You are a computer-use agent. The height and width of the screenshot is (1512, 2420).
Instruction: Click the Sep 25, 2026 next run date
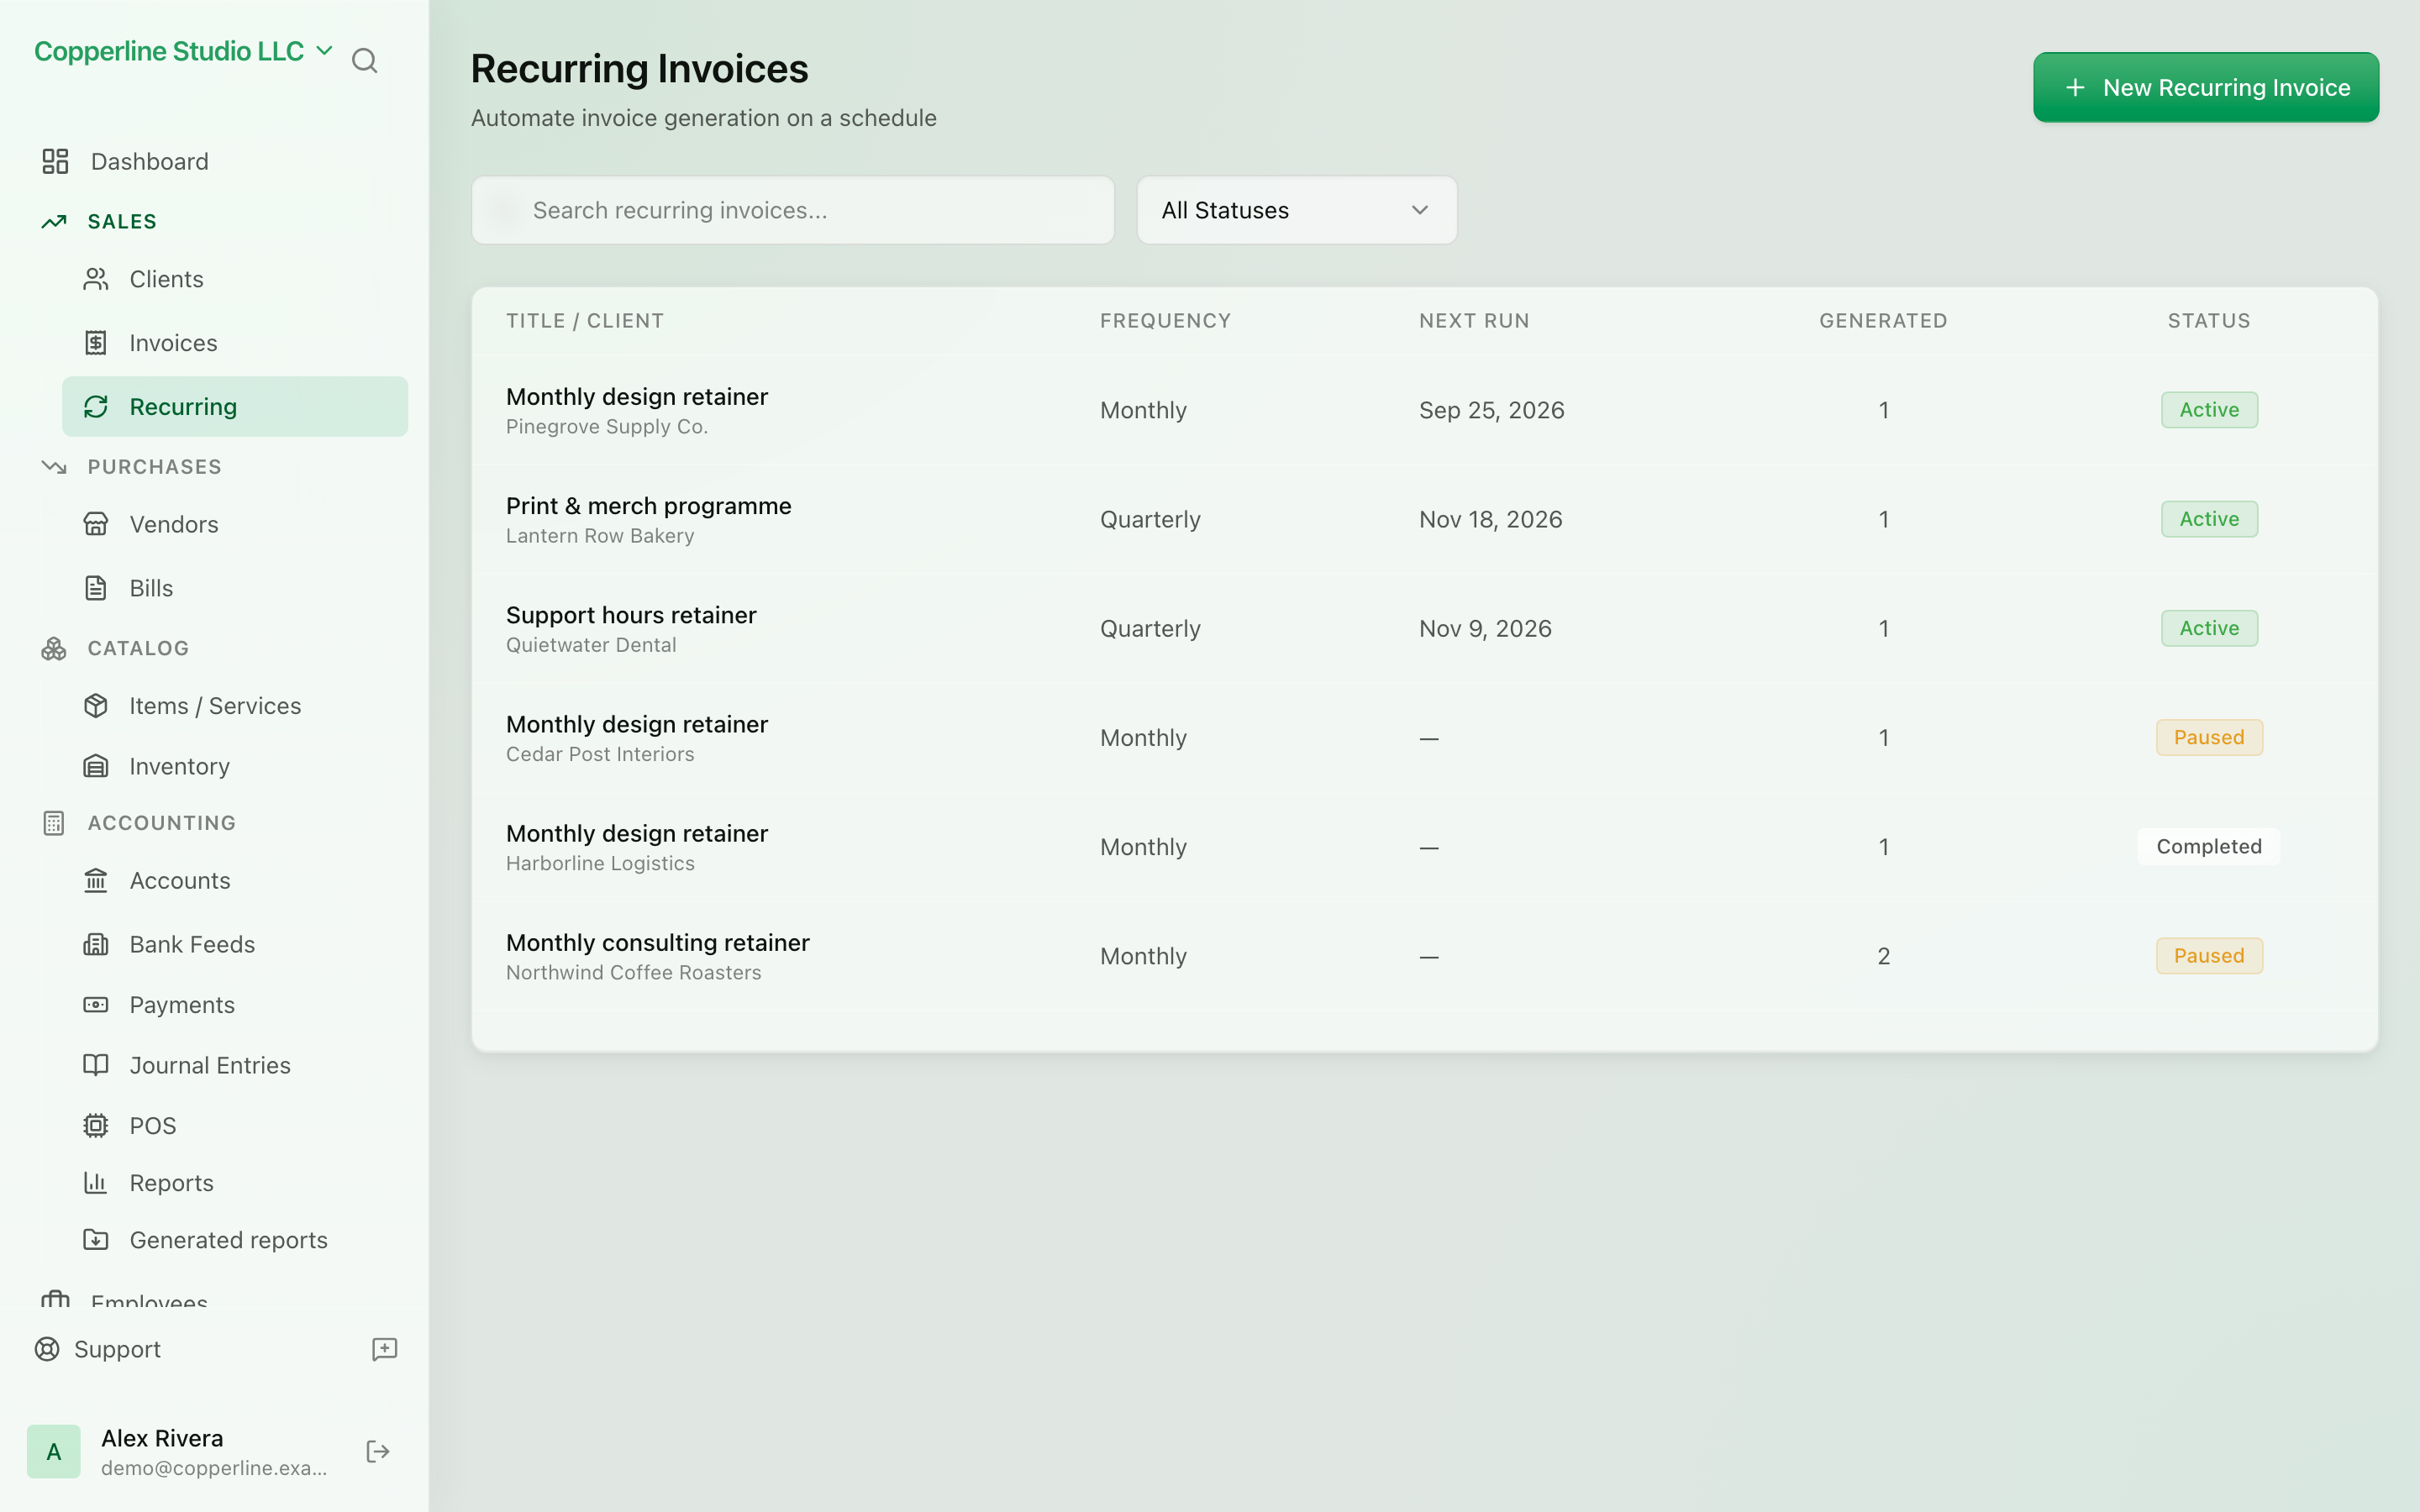1492,410
